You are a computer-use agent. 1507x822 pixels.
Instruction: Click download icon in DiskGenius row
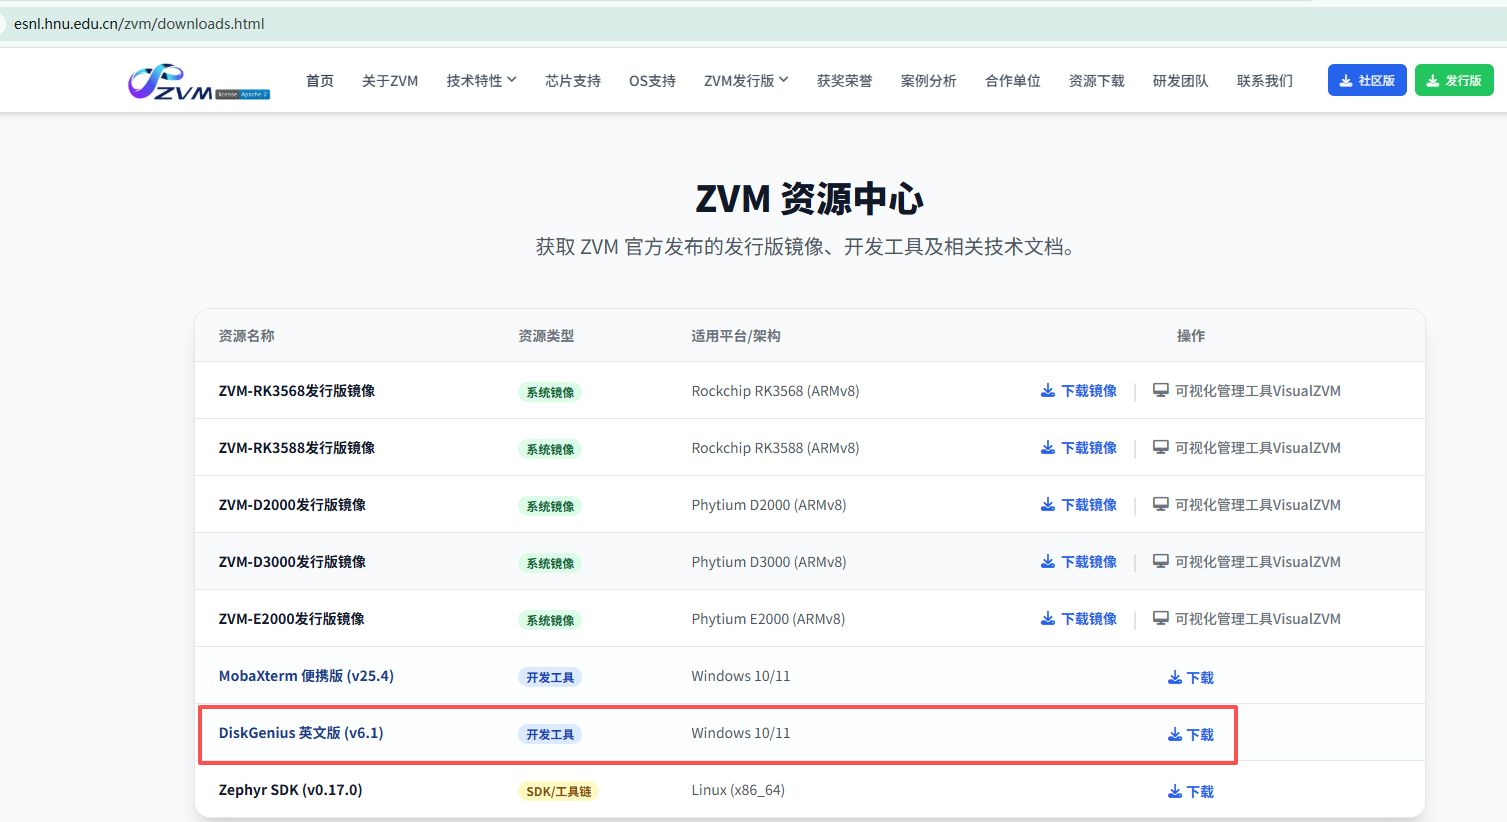(1174, 735)
